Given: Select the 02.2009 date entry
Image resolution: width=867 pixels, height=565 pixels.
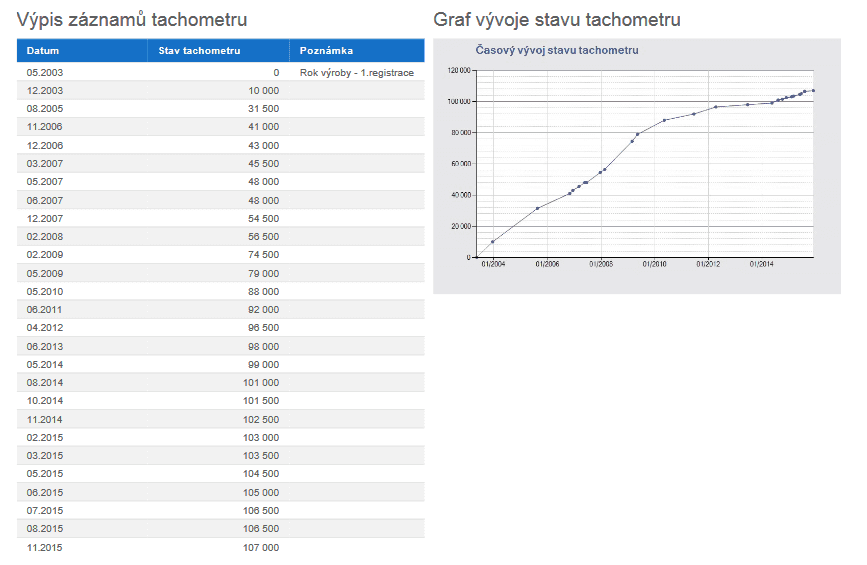Looking at the screenshot, I should click(x=45, y=255).
